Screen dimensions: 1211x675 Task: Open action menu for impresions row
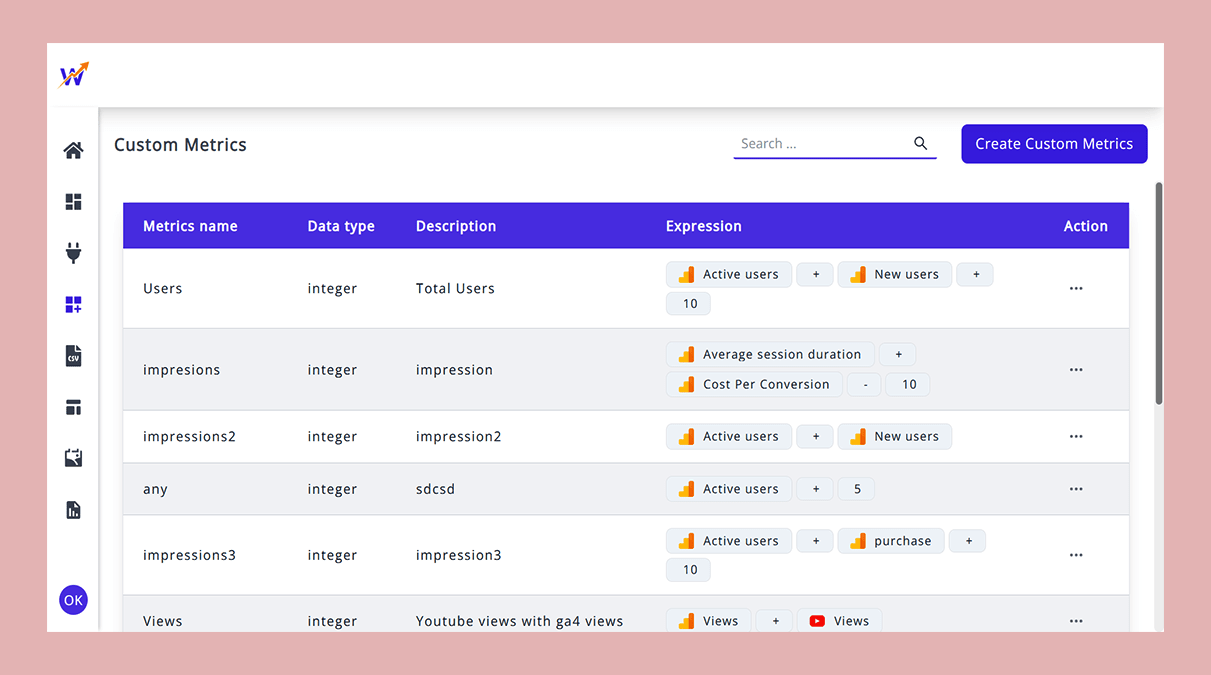(1076, 369)
